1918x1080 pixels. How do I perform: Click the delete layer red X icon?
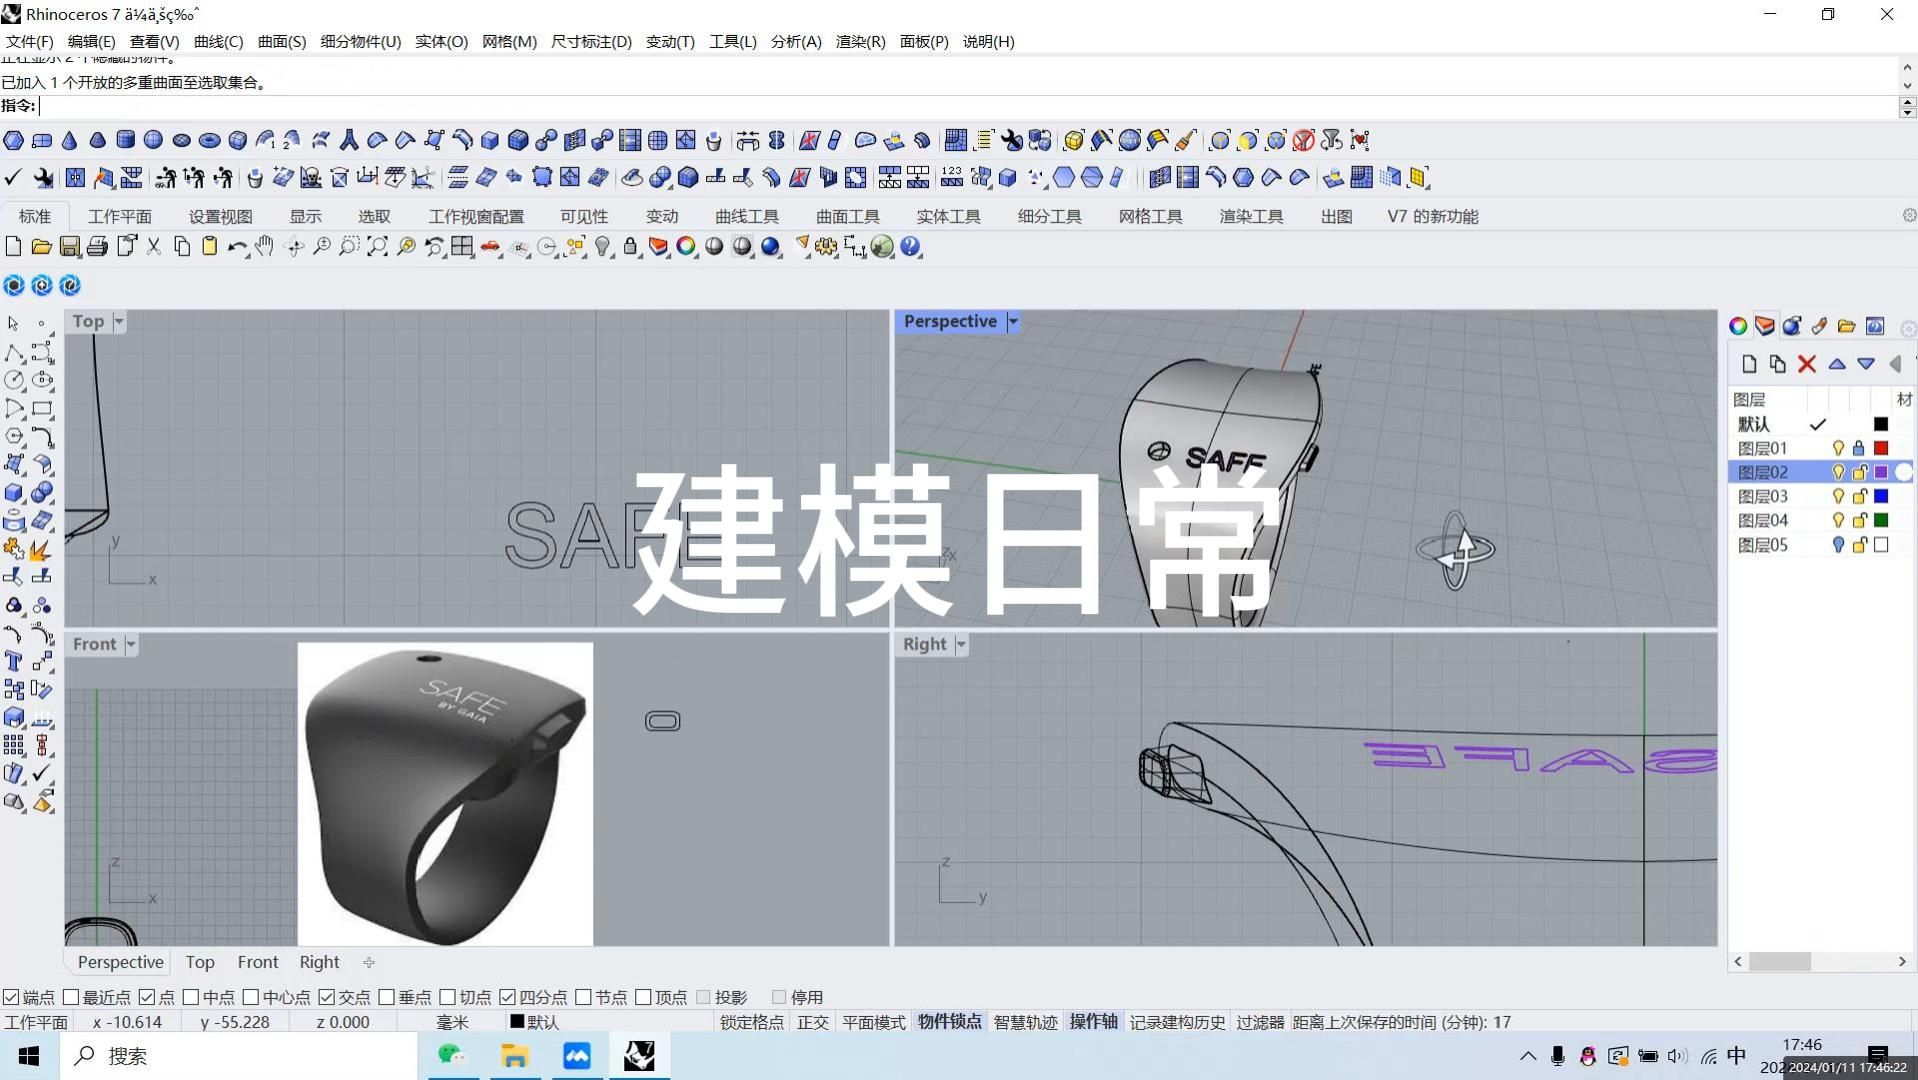(x=1807, y=364)
